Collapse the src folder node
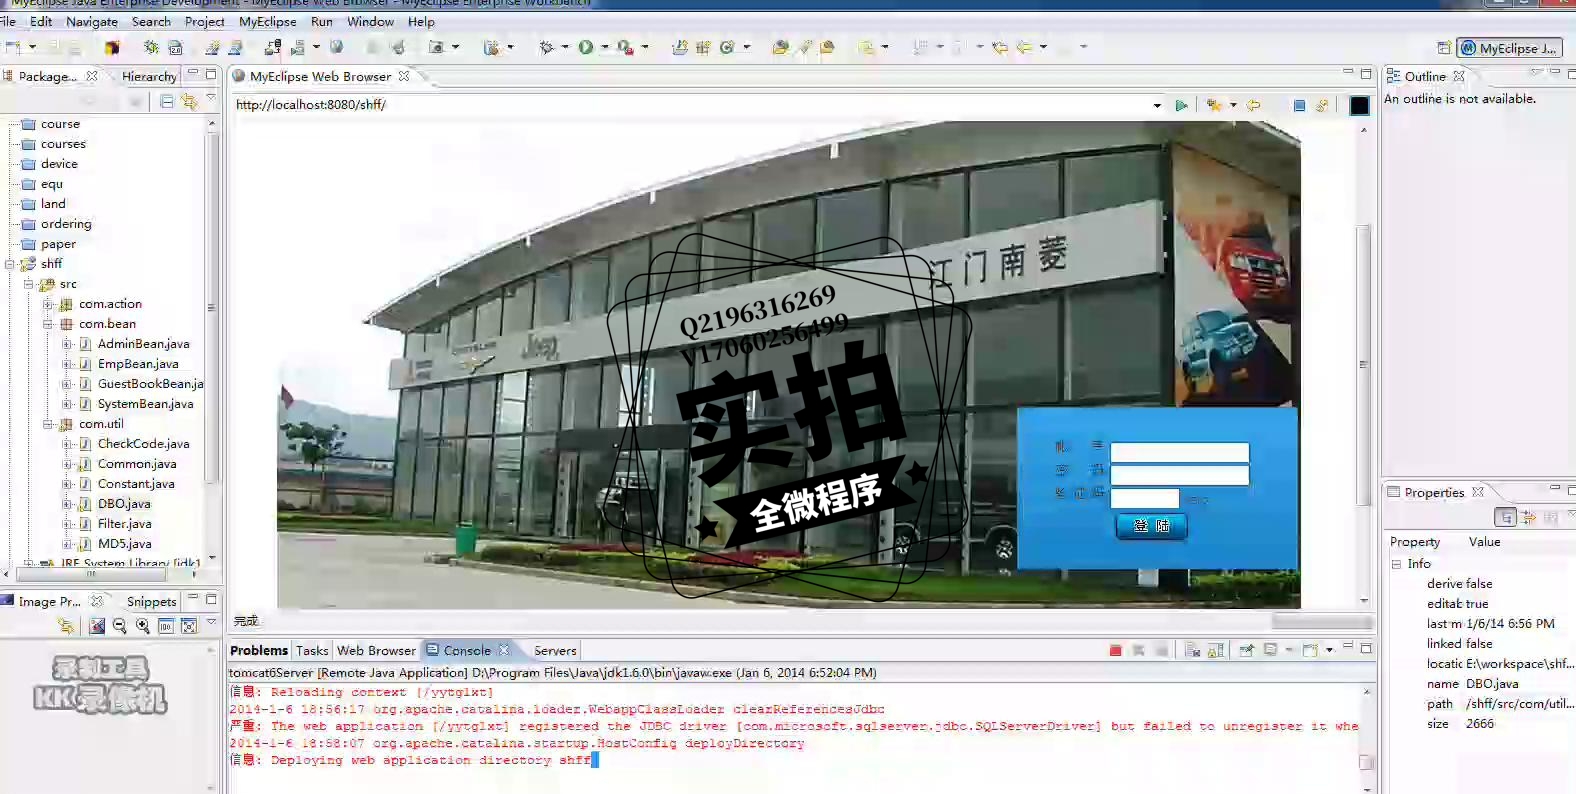Image resolution: width=1576 pixels, height=794 pixels. pos(29,284)
